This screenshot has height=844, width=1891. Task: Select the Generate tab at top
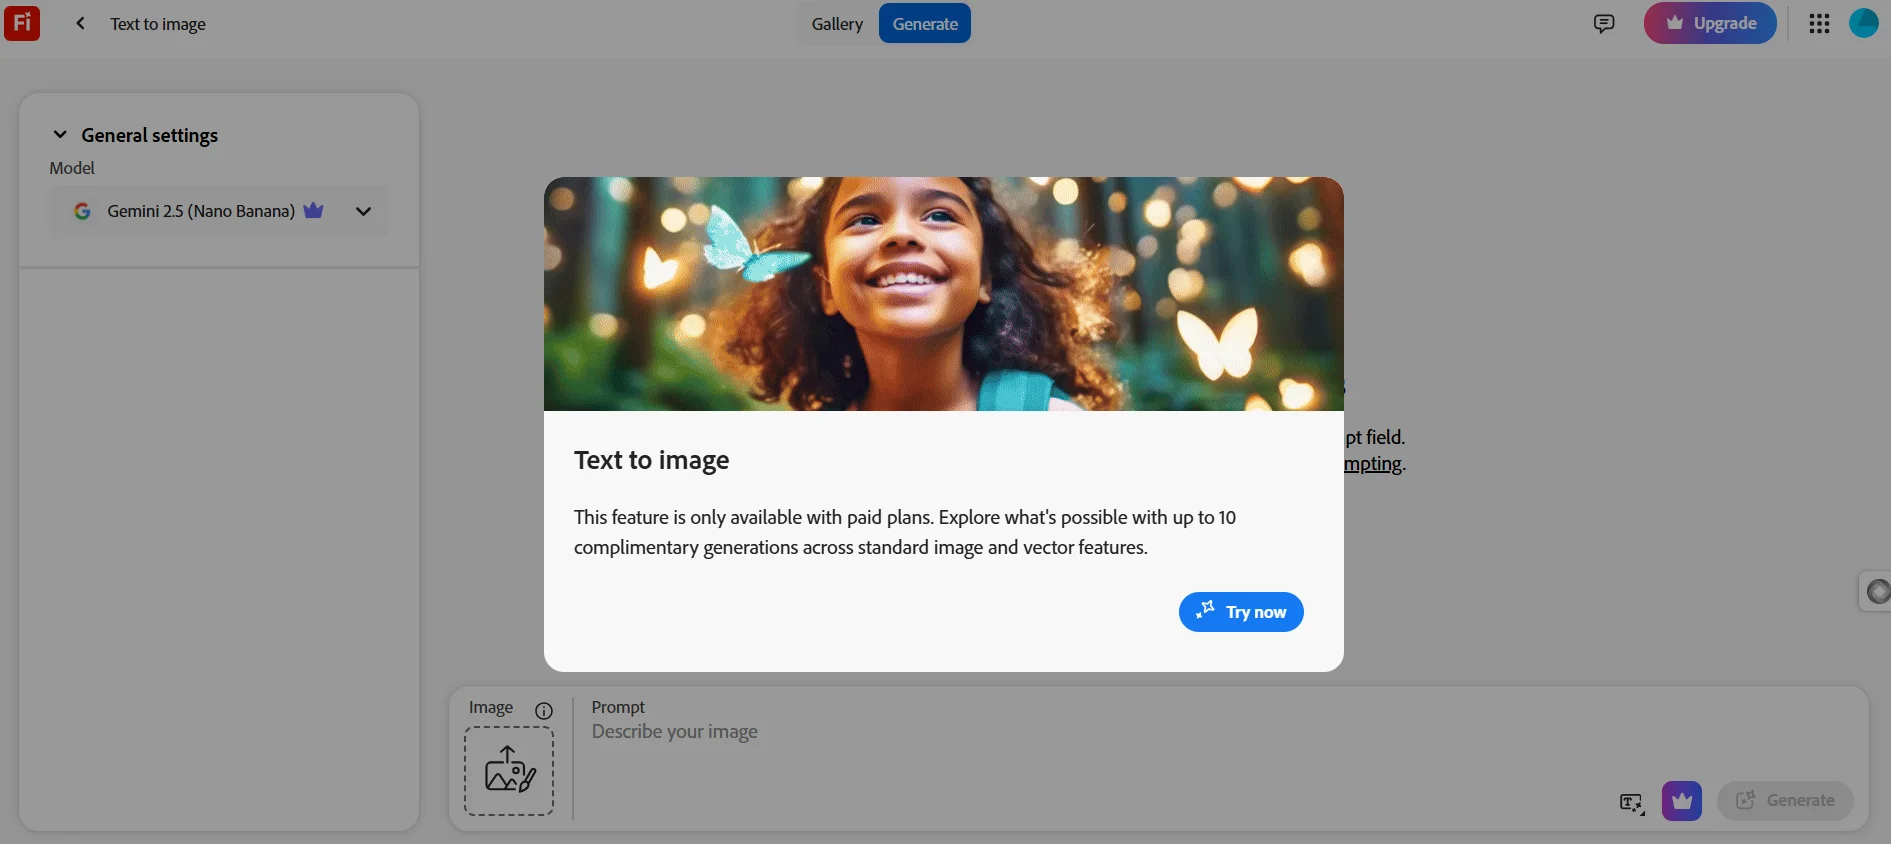(x=925, y=24)
